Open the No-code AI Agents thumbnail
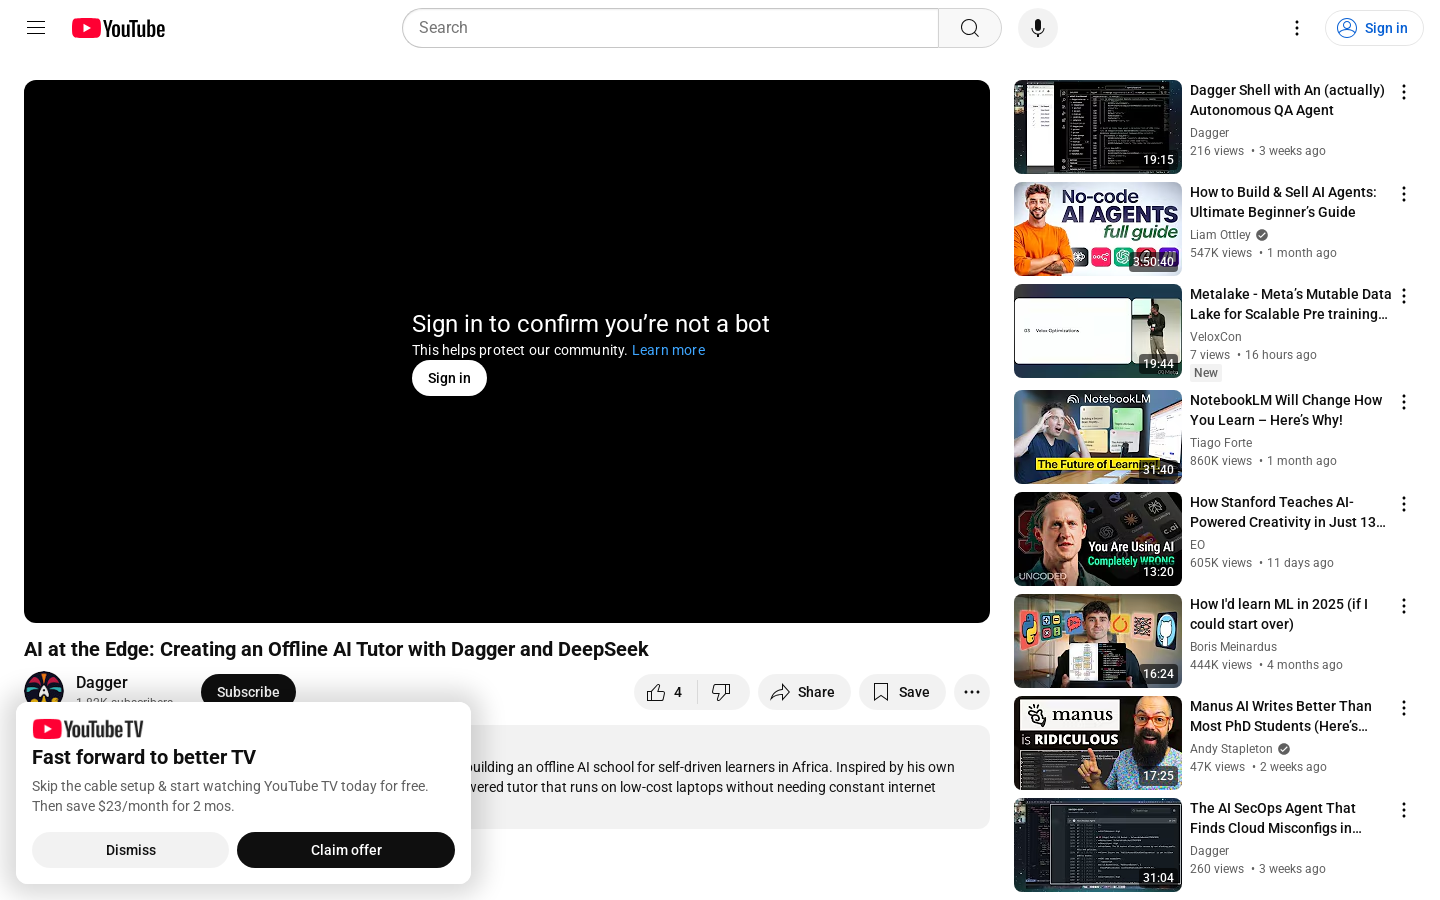Image resolution: width=1440 pixels, height=900 pixels. point(1098,229)
